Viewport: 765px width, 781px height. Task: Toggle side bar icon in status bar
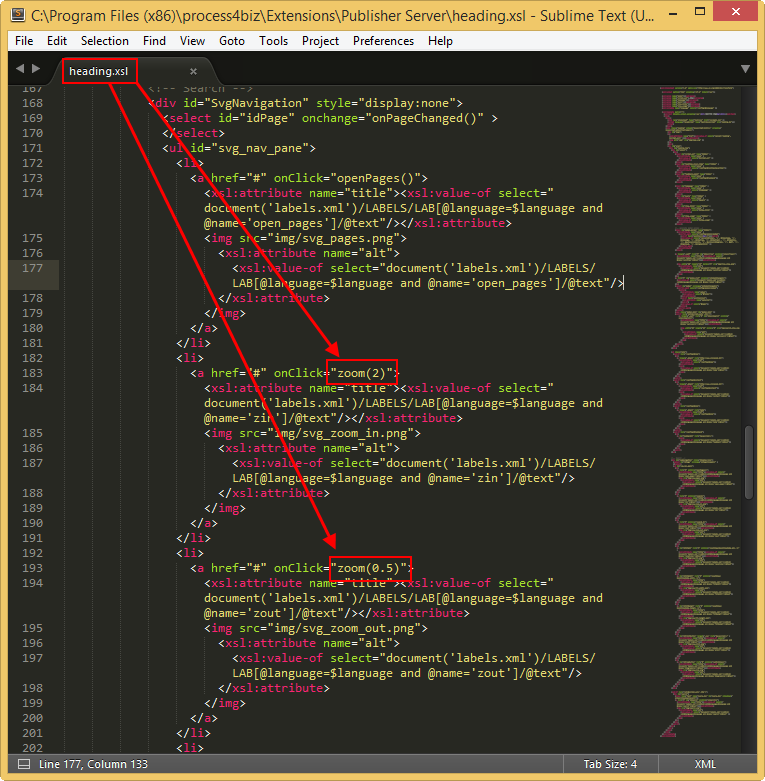(x=23, y=764)
